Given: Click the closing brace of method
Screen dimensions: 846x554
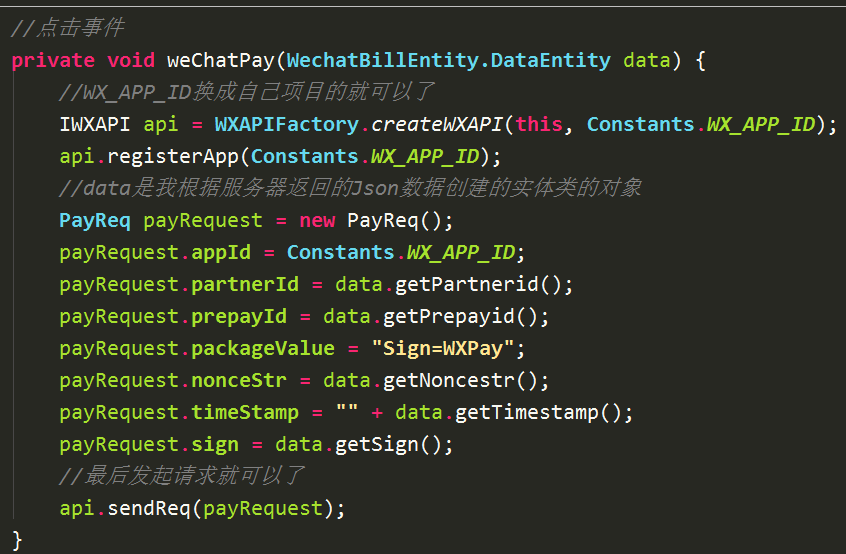Looking at the screenshot, I should point(17,541).
